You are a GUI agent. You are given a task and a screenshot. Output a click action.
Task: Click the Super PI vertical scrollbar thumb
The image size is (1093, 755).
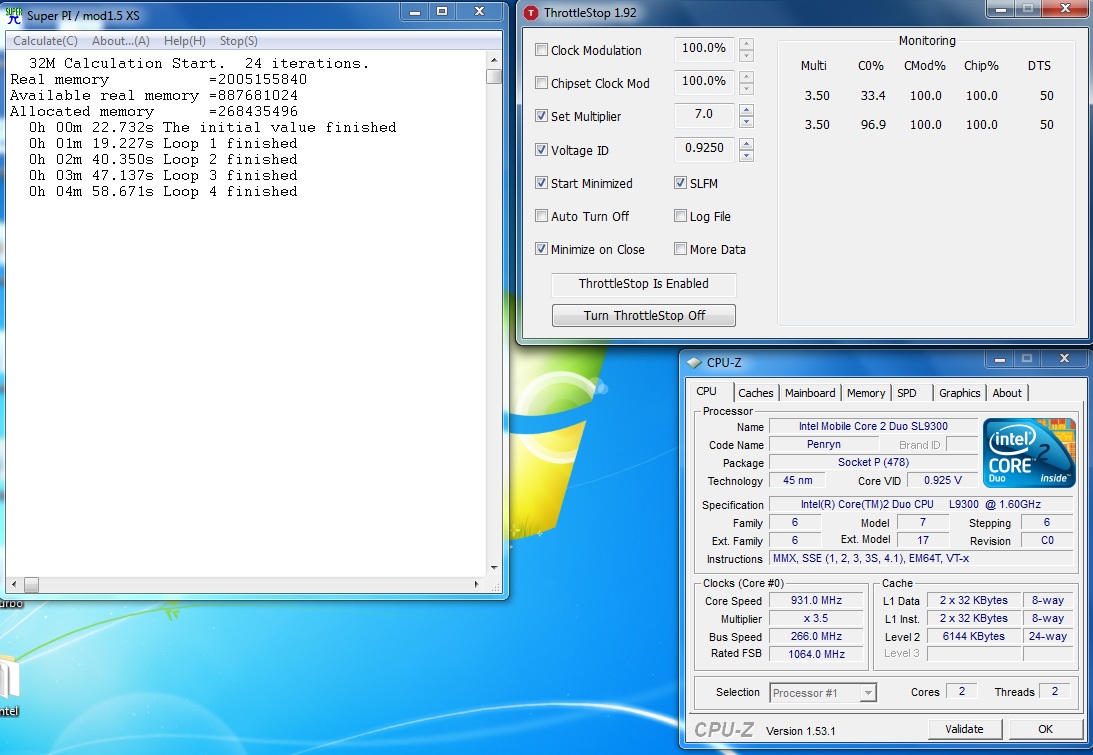point(494,76)
